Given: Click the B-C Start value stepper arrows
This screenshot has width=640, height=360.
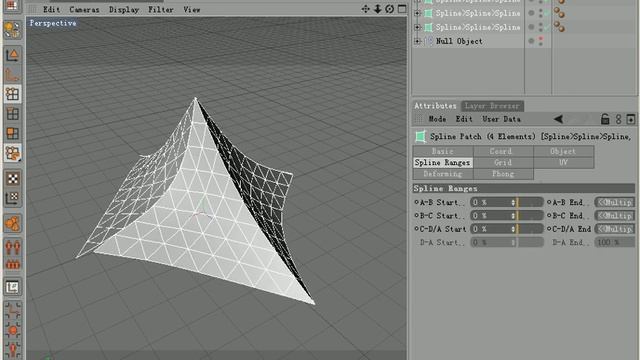Looking at the screenshot, I should pyautogui.click(x=513, y=216).
